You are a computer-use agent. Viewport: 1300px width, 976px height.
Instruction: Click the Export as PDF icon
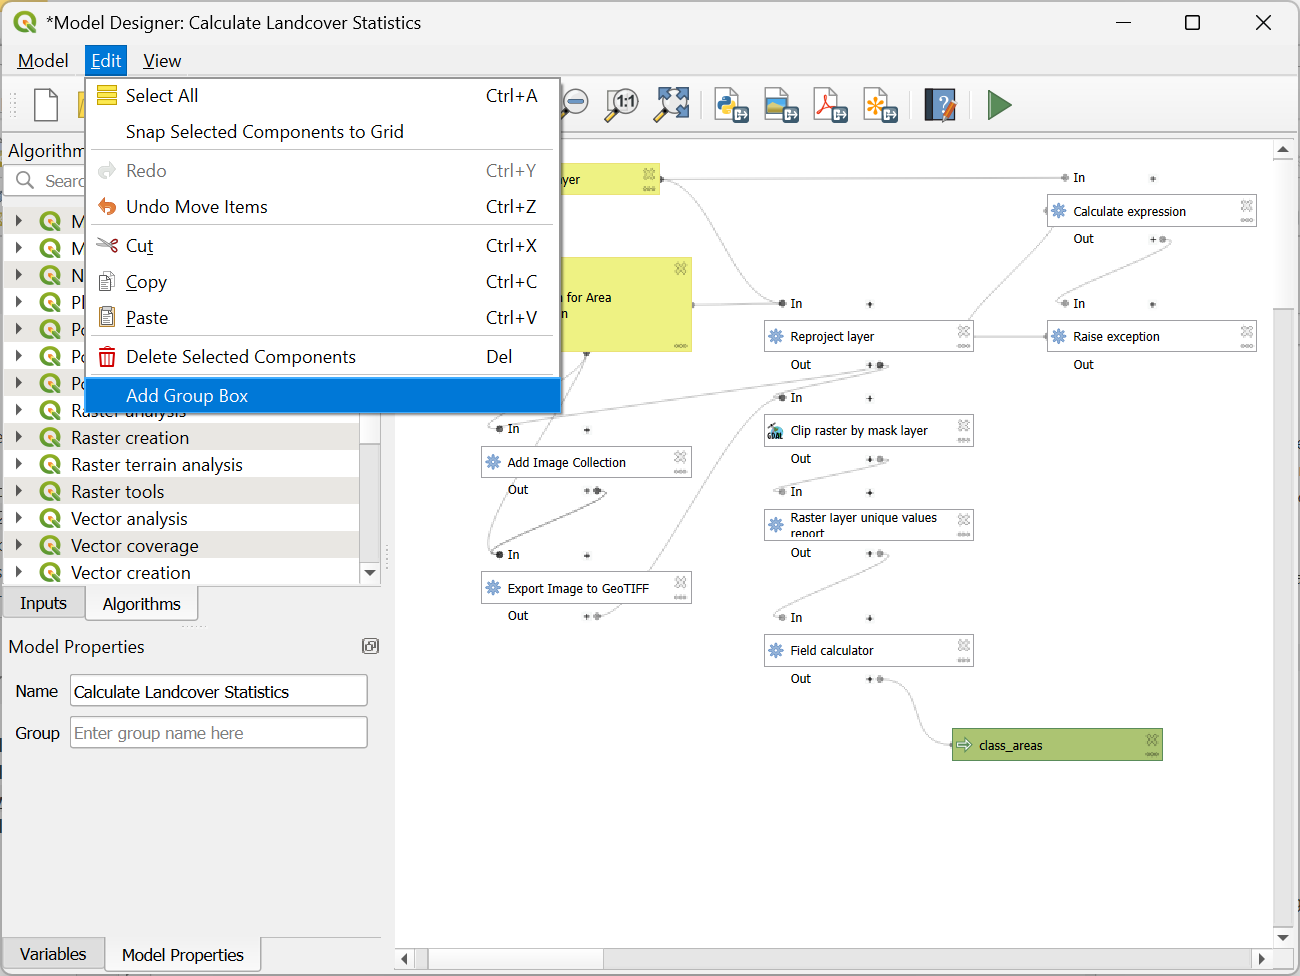pos(830,104)
